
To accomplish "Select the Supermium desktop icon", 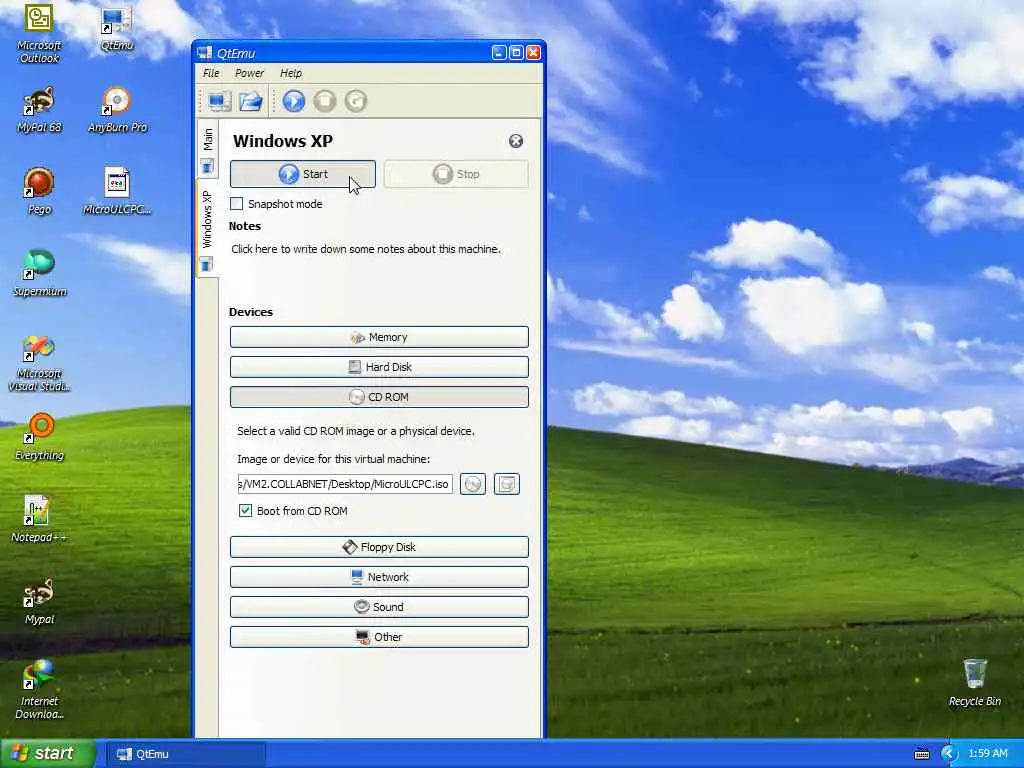I will coord(39,273).
